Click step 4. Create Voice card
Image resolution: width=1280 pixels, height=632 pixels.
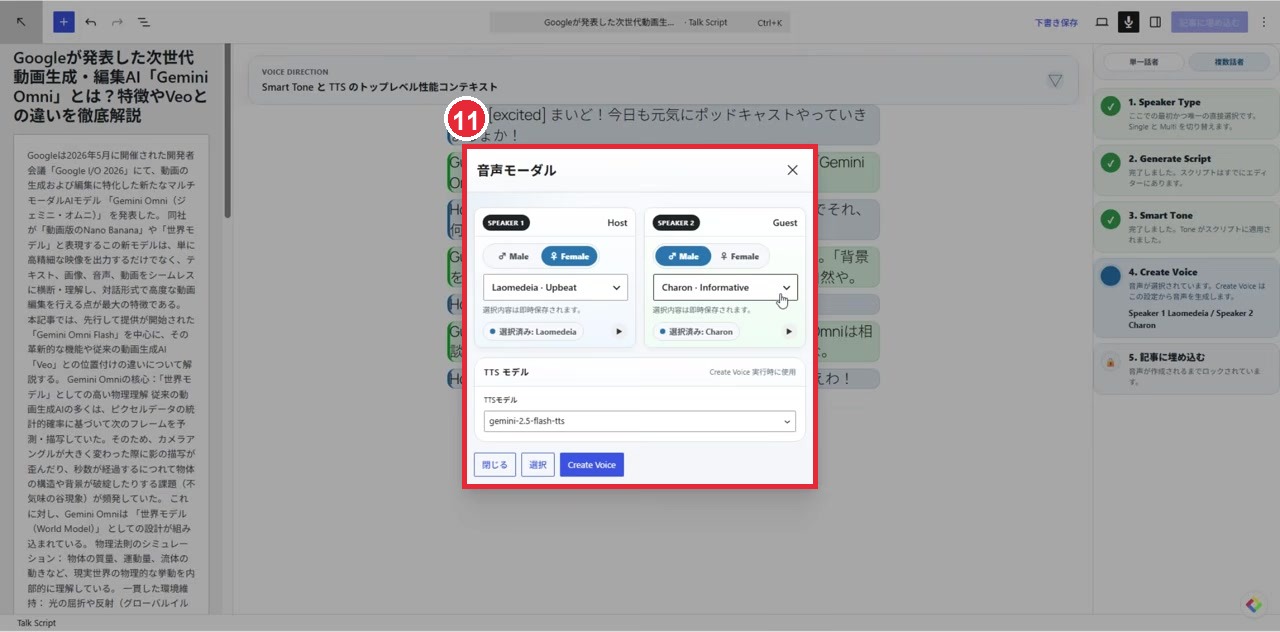point(1186,298)
